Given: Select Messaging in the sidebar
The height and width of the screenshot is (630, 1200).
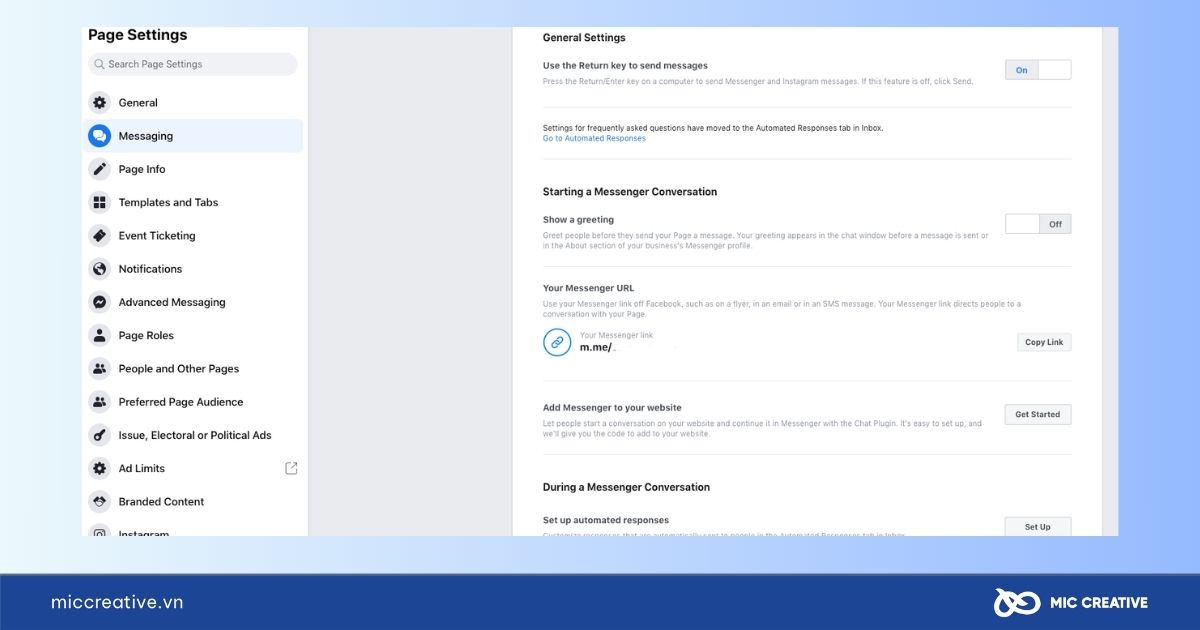Looking at the screenshot, I should [x=193, y=136].
